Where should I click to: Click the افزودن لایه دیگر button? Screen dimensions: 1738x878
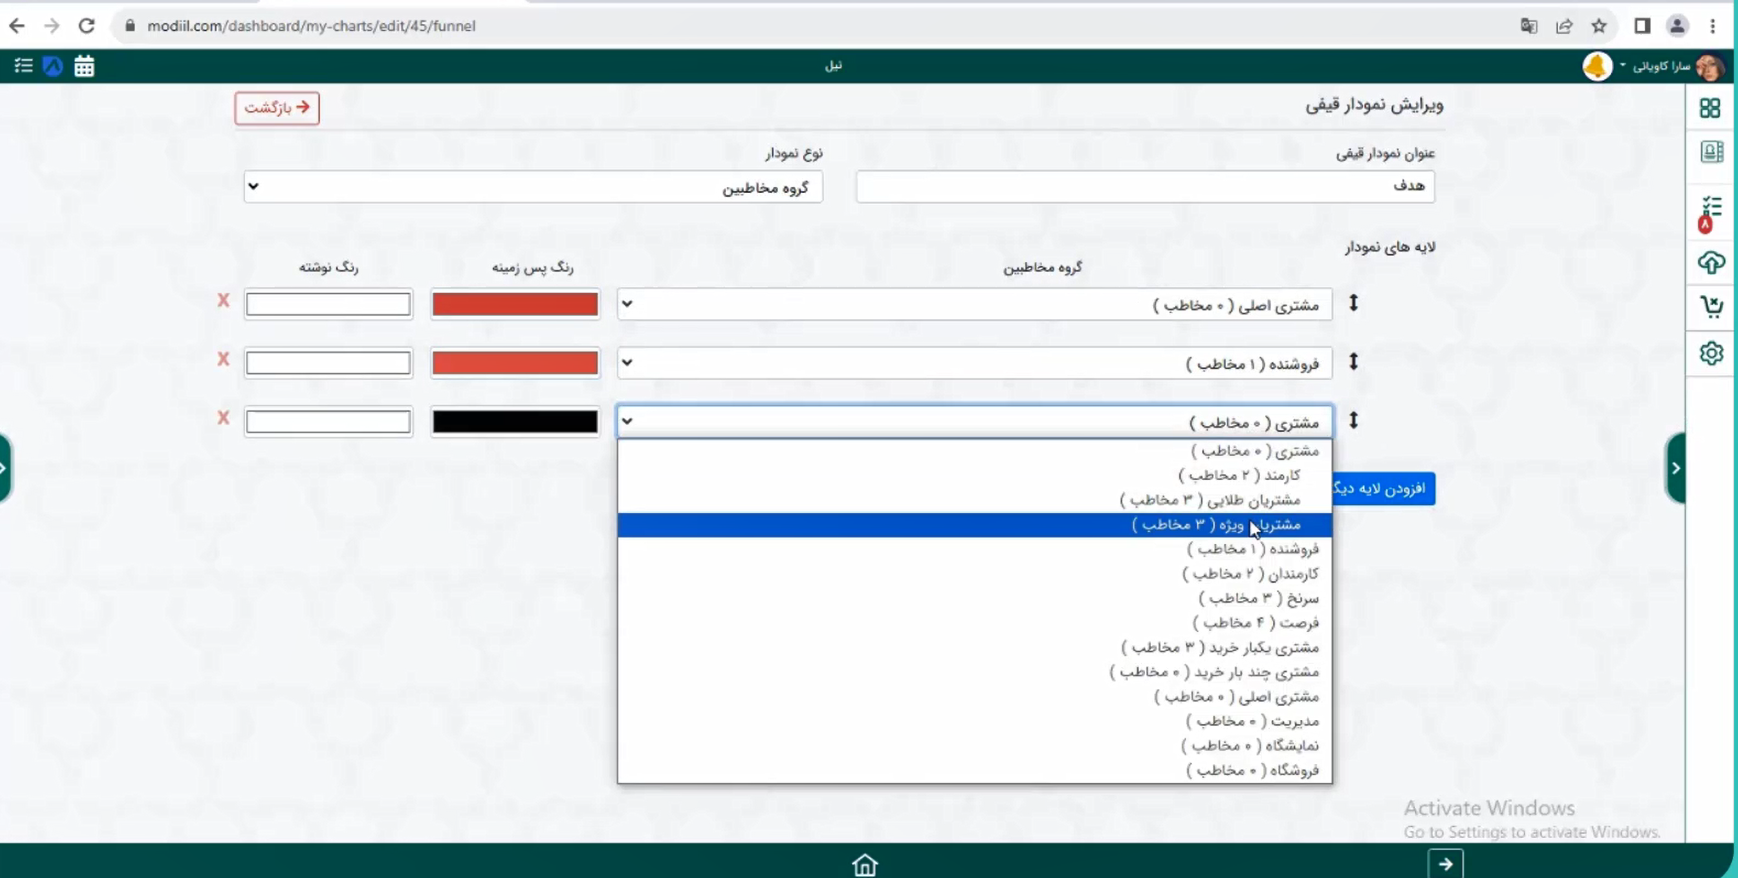(x=1383, y=488)
